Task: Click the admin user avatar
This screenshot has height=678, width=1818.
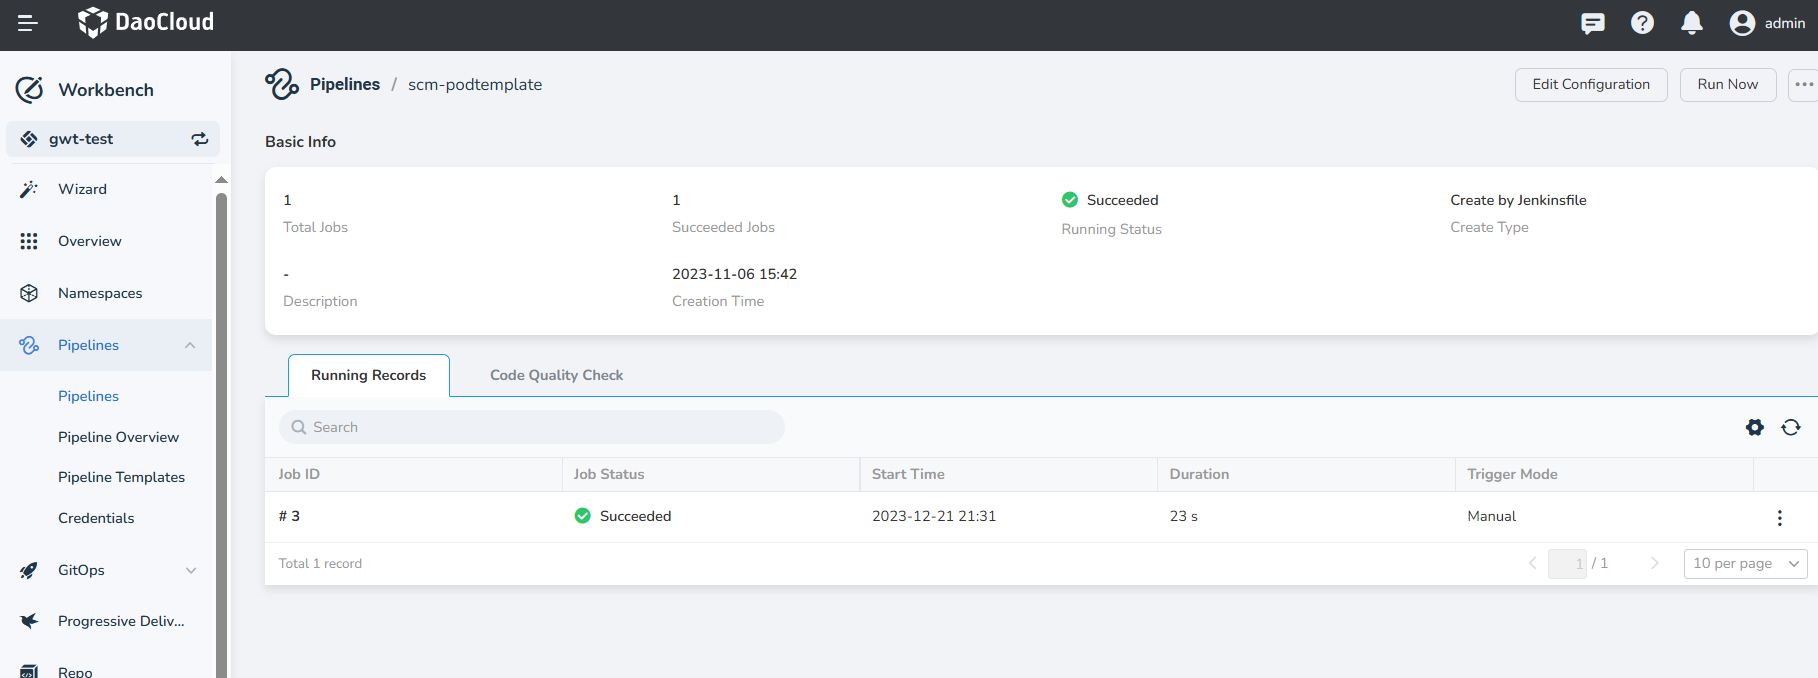Action: [x=1742, y=23]
